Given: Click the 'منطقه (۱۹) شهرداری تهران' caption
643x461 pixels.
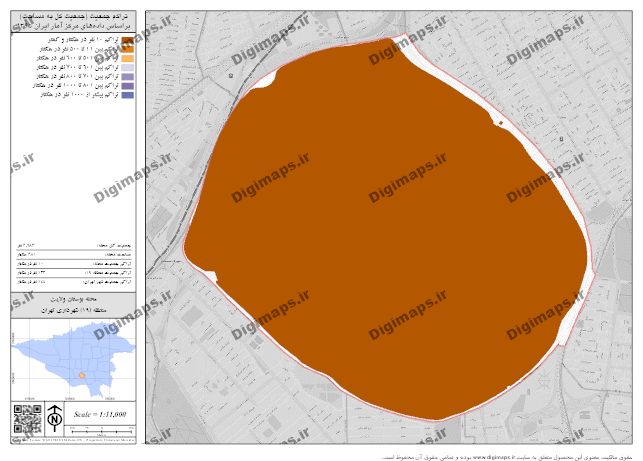Looking at the screenshot, I should [73, 310].
